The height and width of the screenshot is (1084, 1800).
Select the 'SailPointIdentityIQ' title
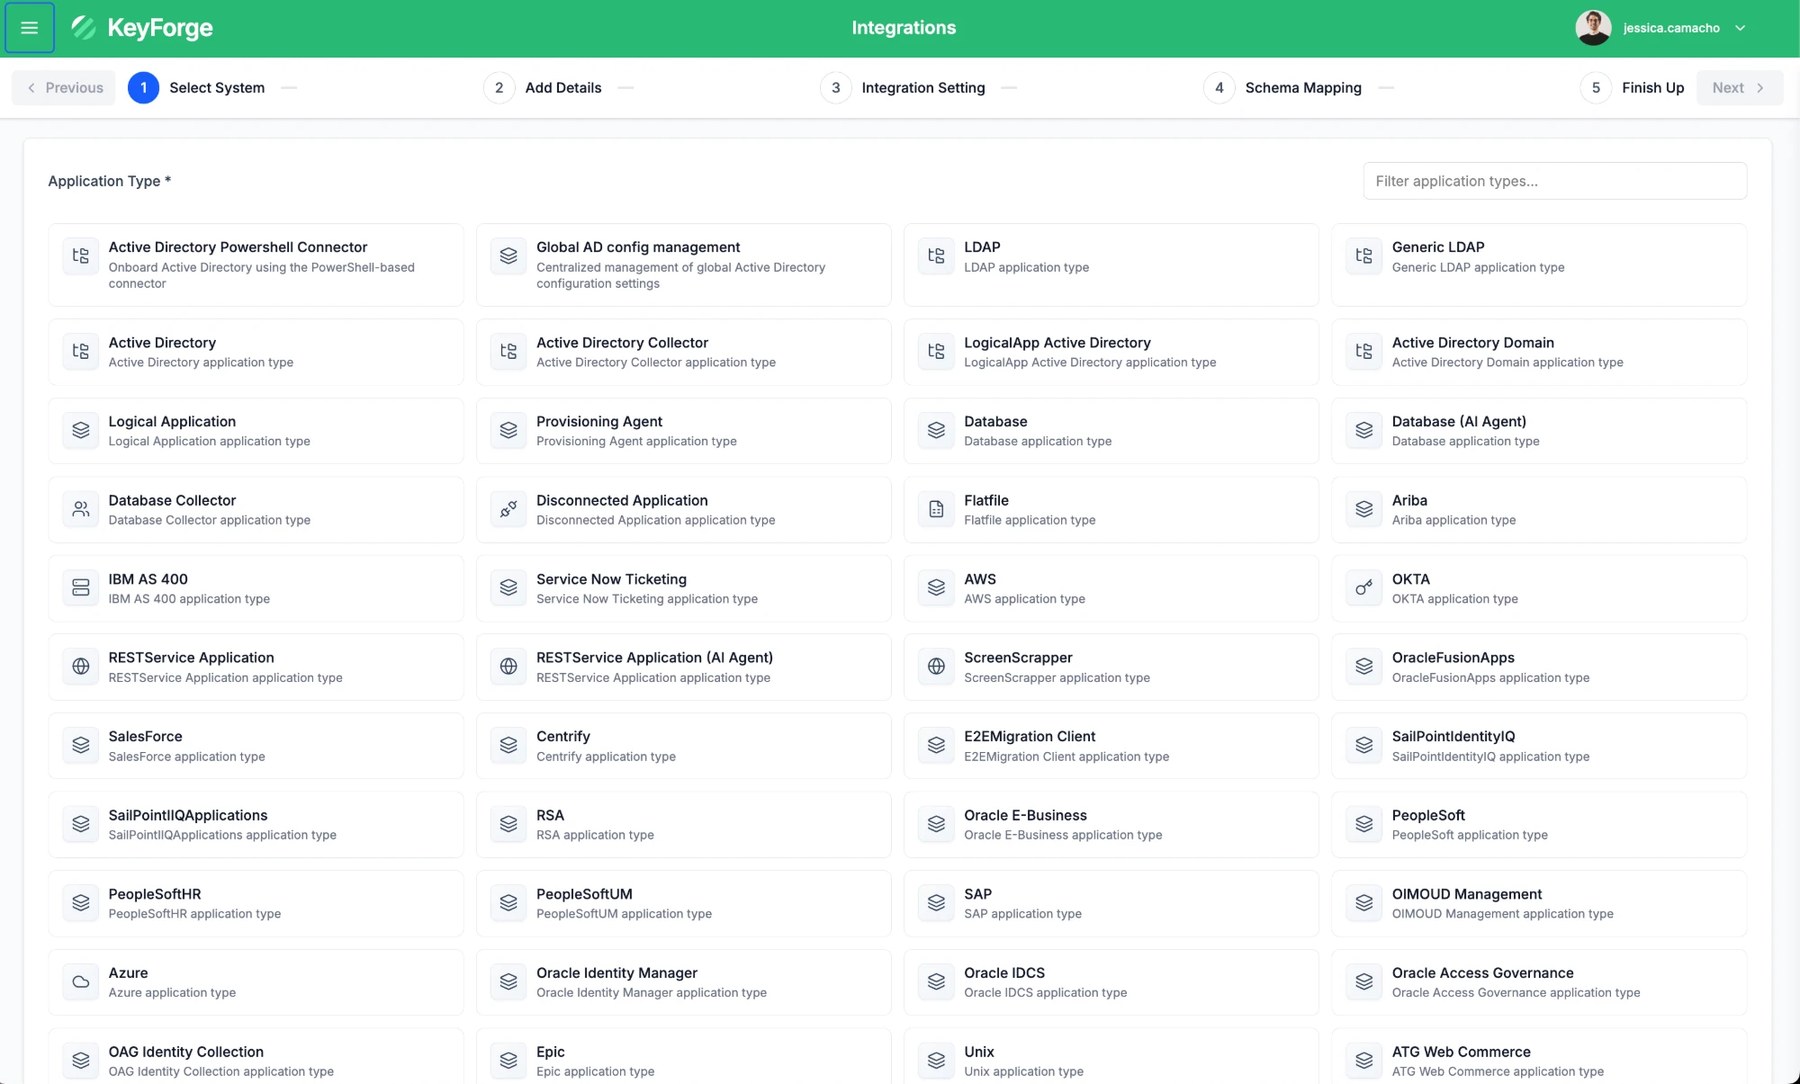[1453, 737]
